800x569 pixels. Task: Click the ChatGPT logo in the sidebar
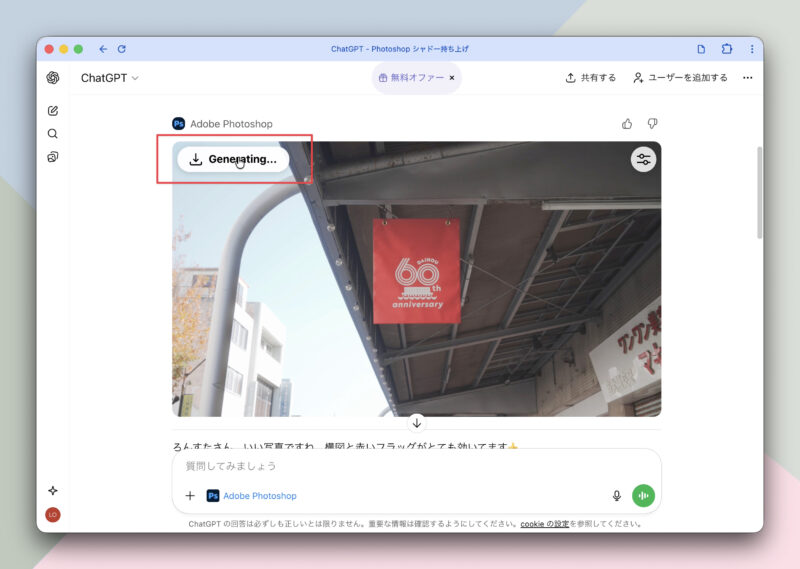click(x=53, y=78)
